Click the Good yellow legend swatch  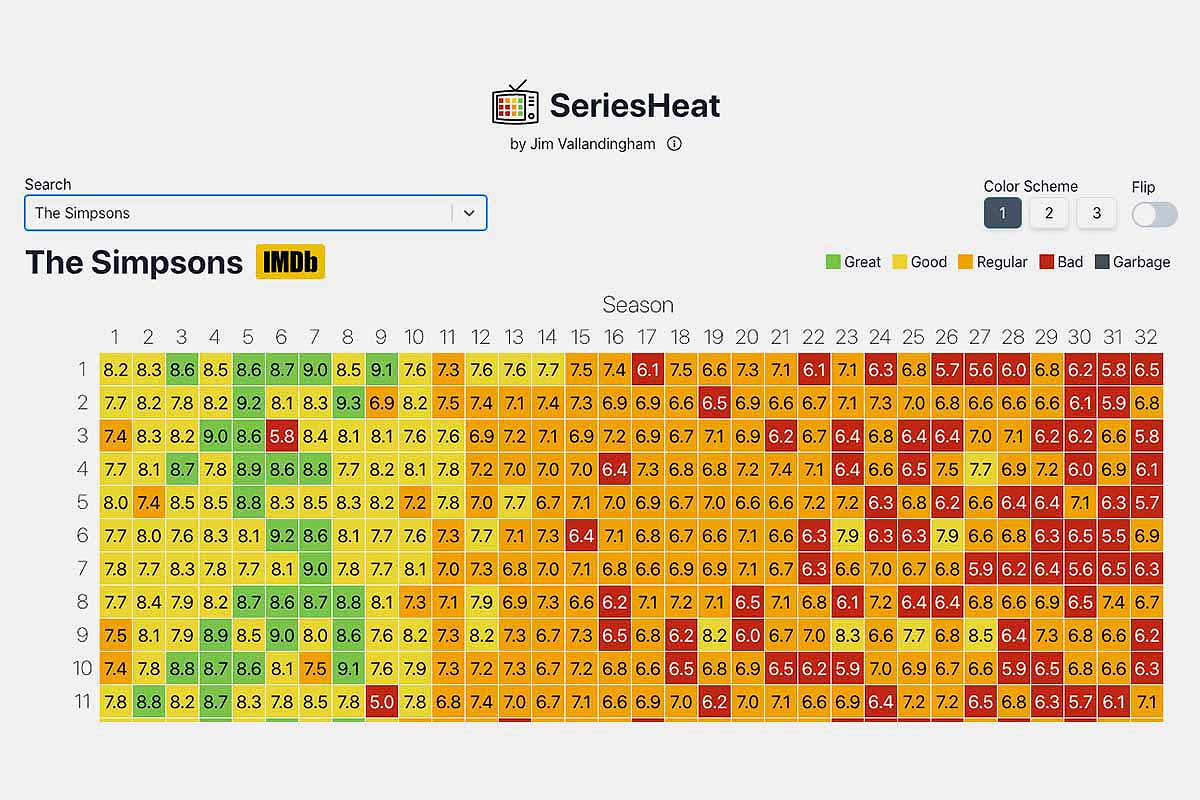900,262
